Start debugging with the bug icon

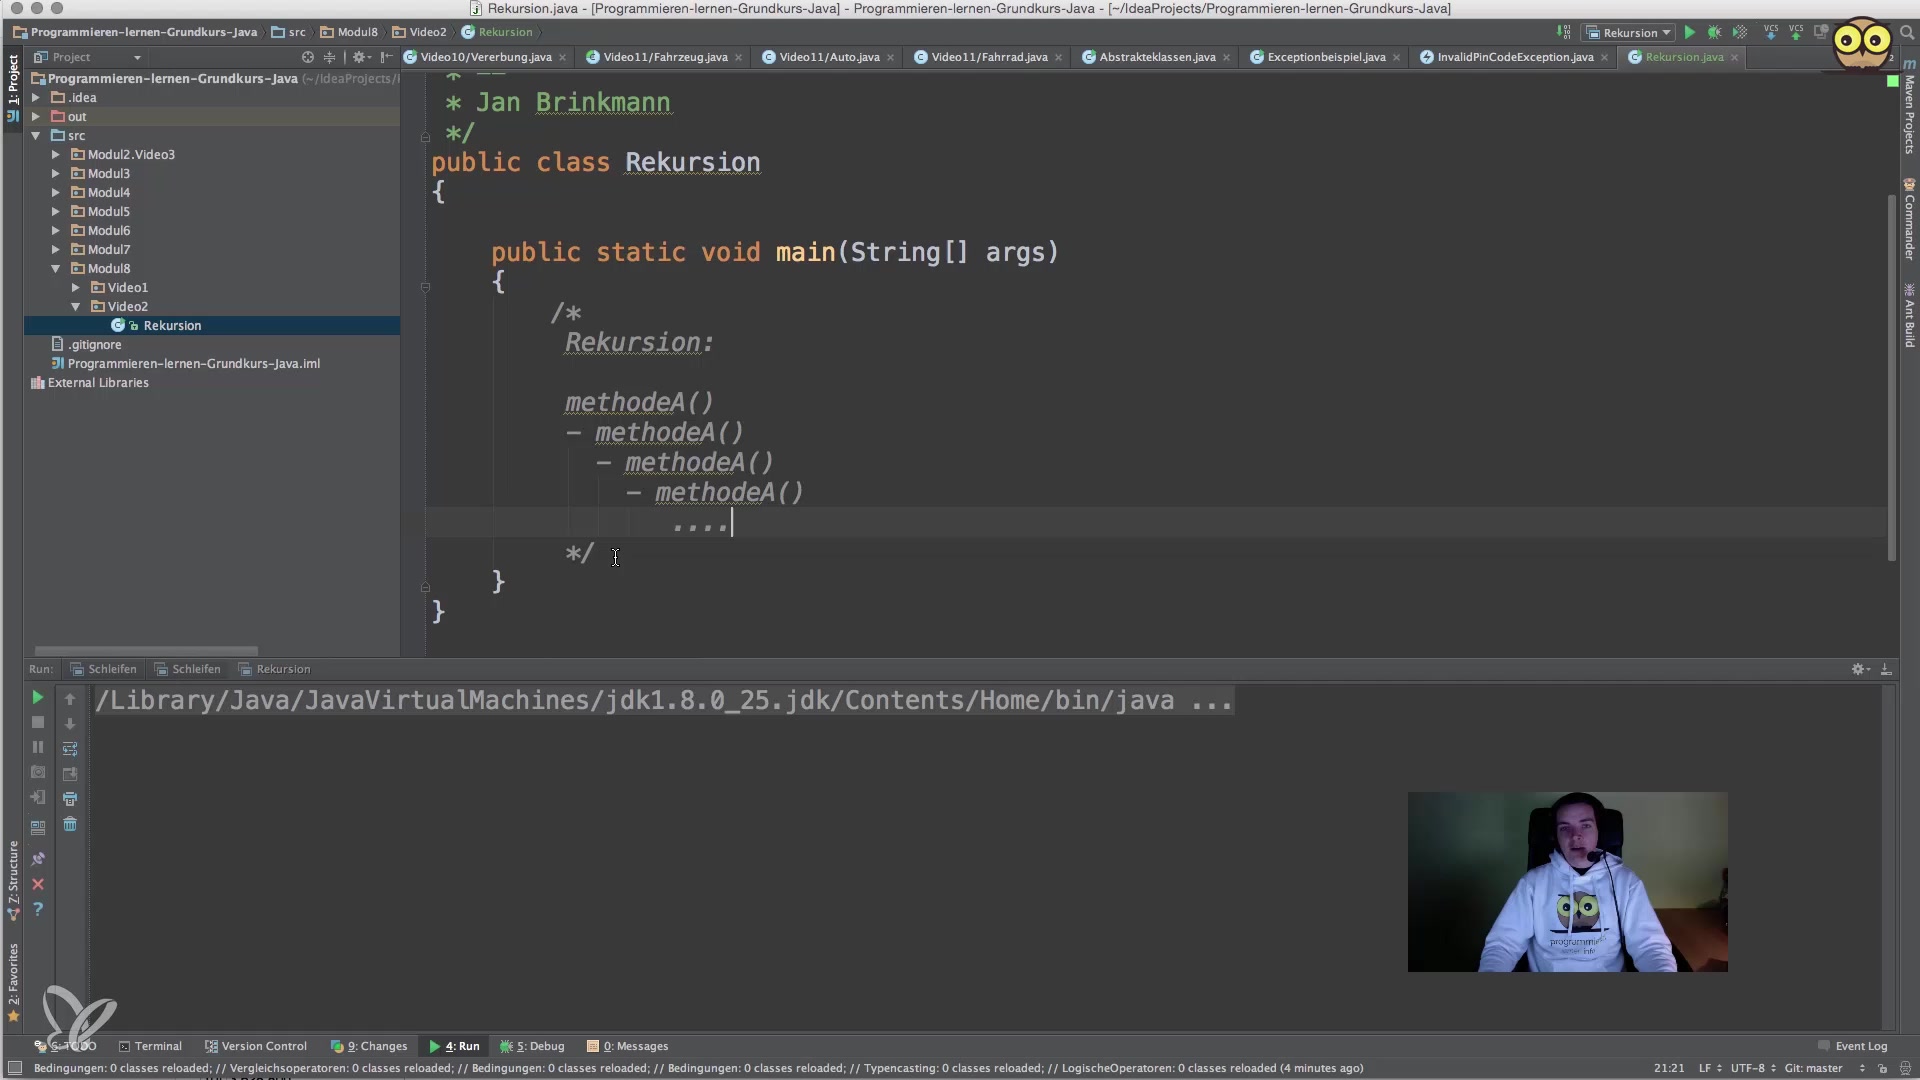click(x=1714, y=33)
